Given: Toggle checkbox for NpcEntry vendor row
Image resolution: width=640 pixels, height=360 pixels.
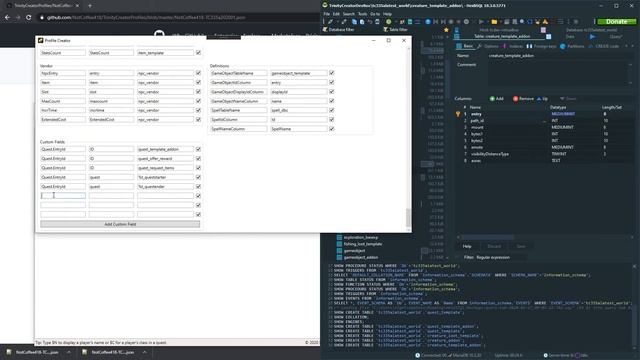Looking at the screenshot, I should coord(198,73).
